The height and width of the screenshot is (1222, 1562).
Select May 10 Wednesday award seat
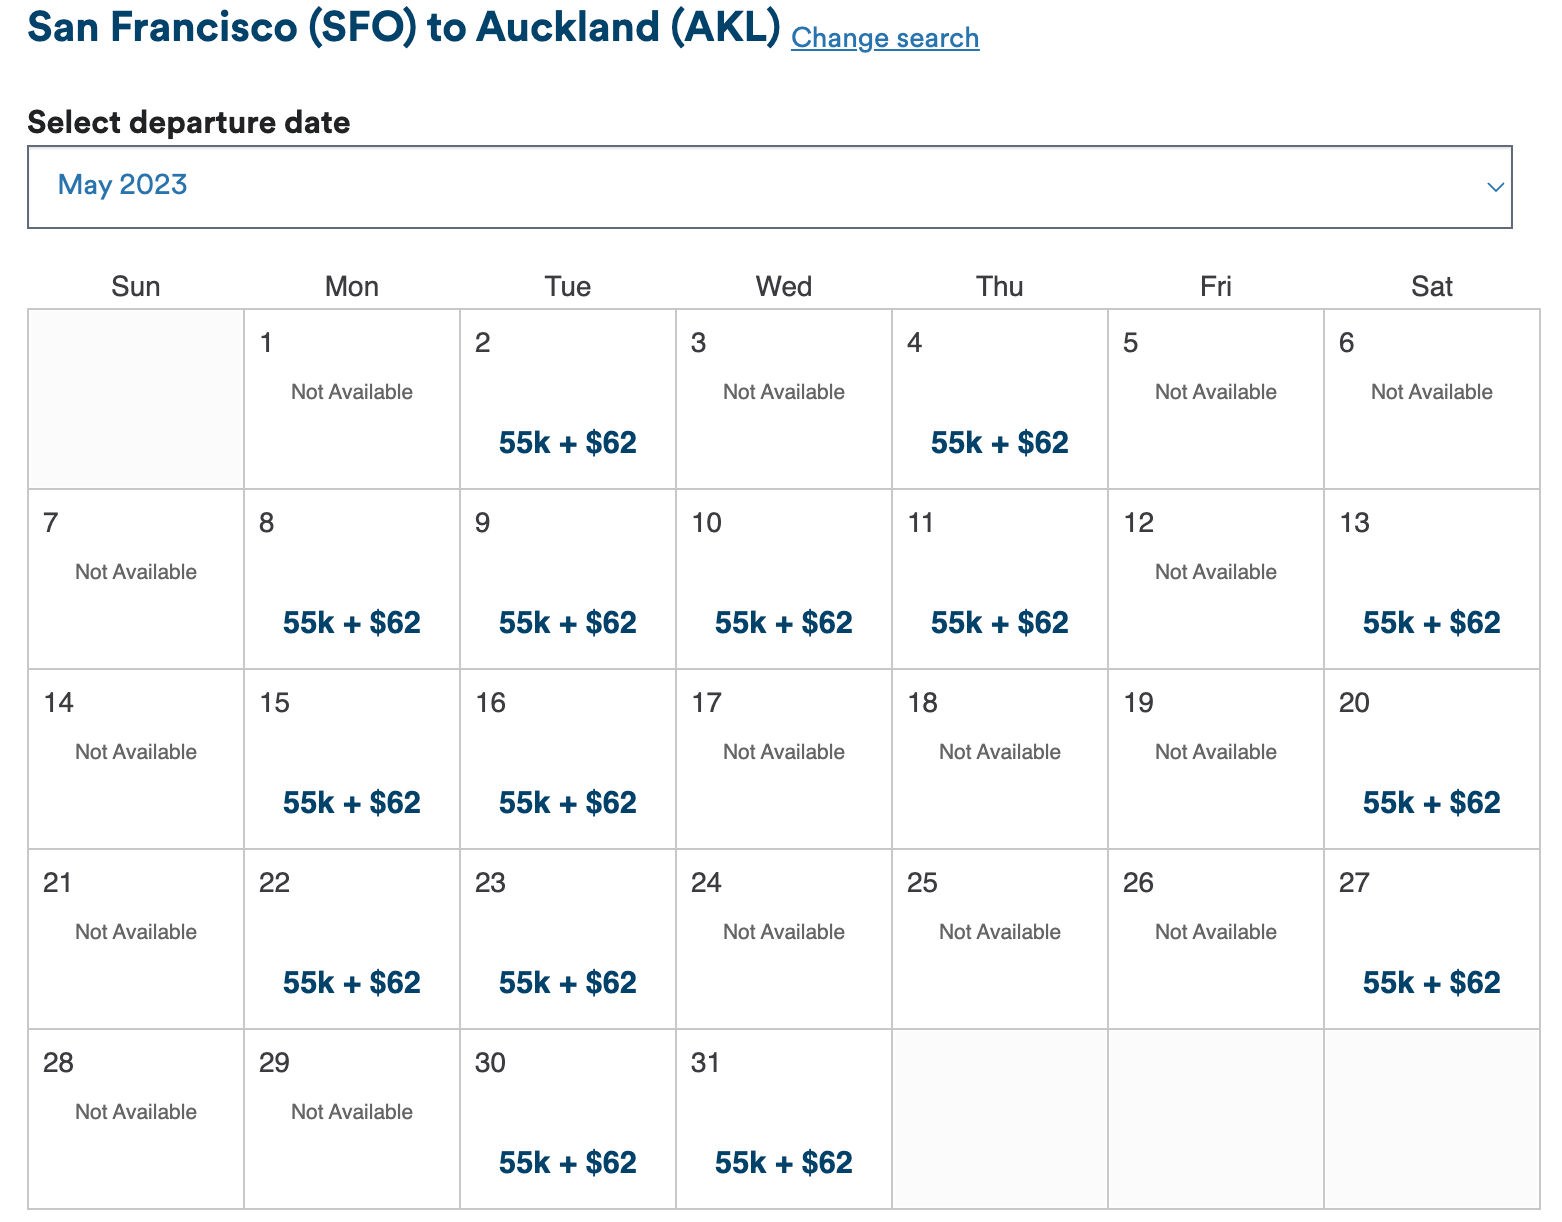tap(783, 622)
